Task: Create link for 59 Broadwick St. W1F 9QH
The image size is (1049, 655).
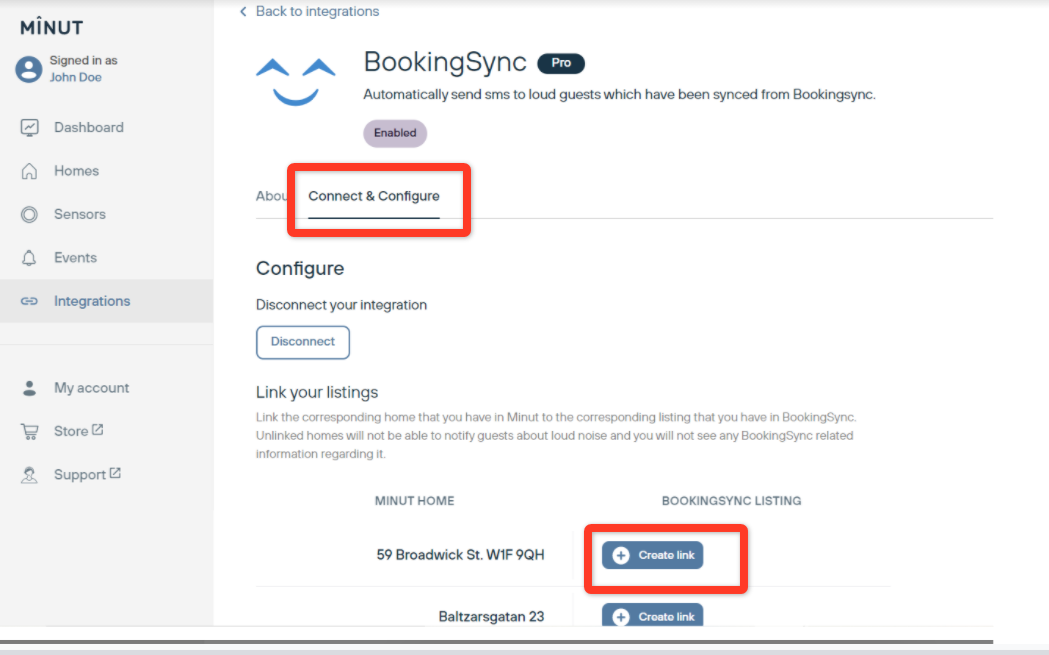Action: 652,555
